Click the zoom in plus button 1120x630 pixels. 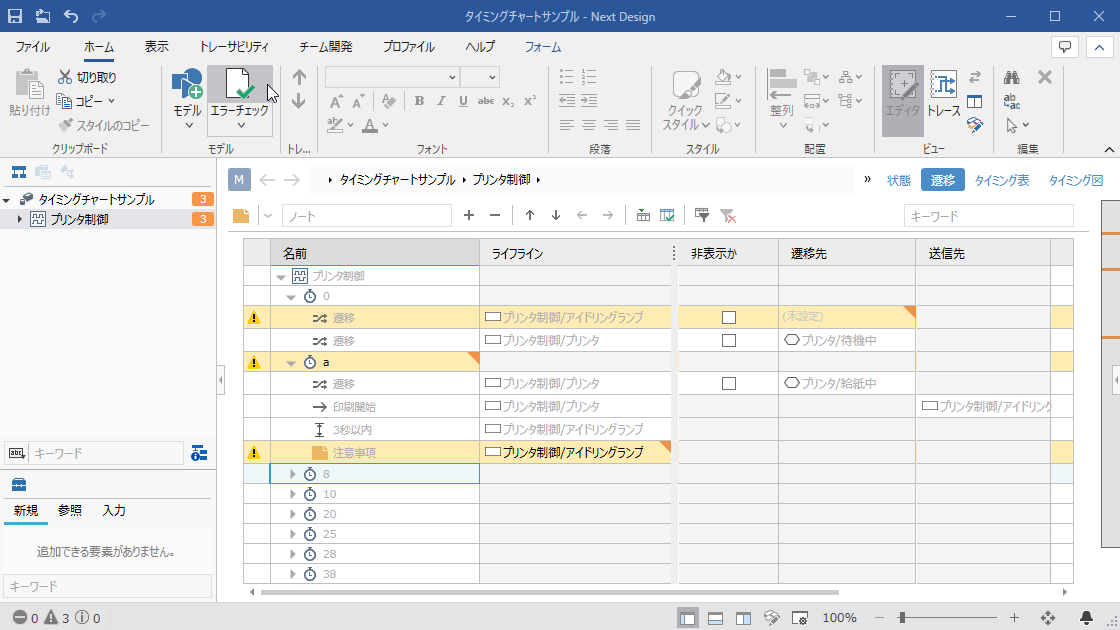[1014, 618]
